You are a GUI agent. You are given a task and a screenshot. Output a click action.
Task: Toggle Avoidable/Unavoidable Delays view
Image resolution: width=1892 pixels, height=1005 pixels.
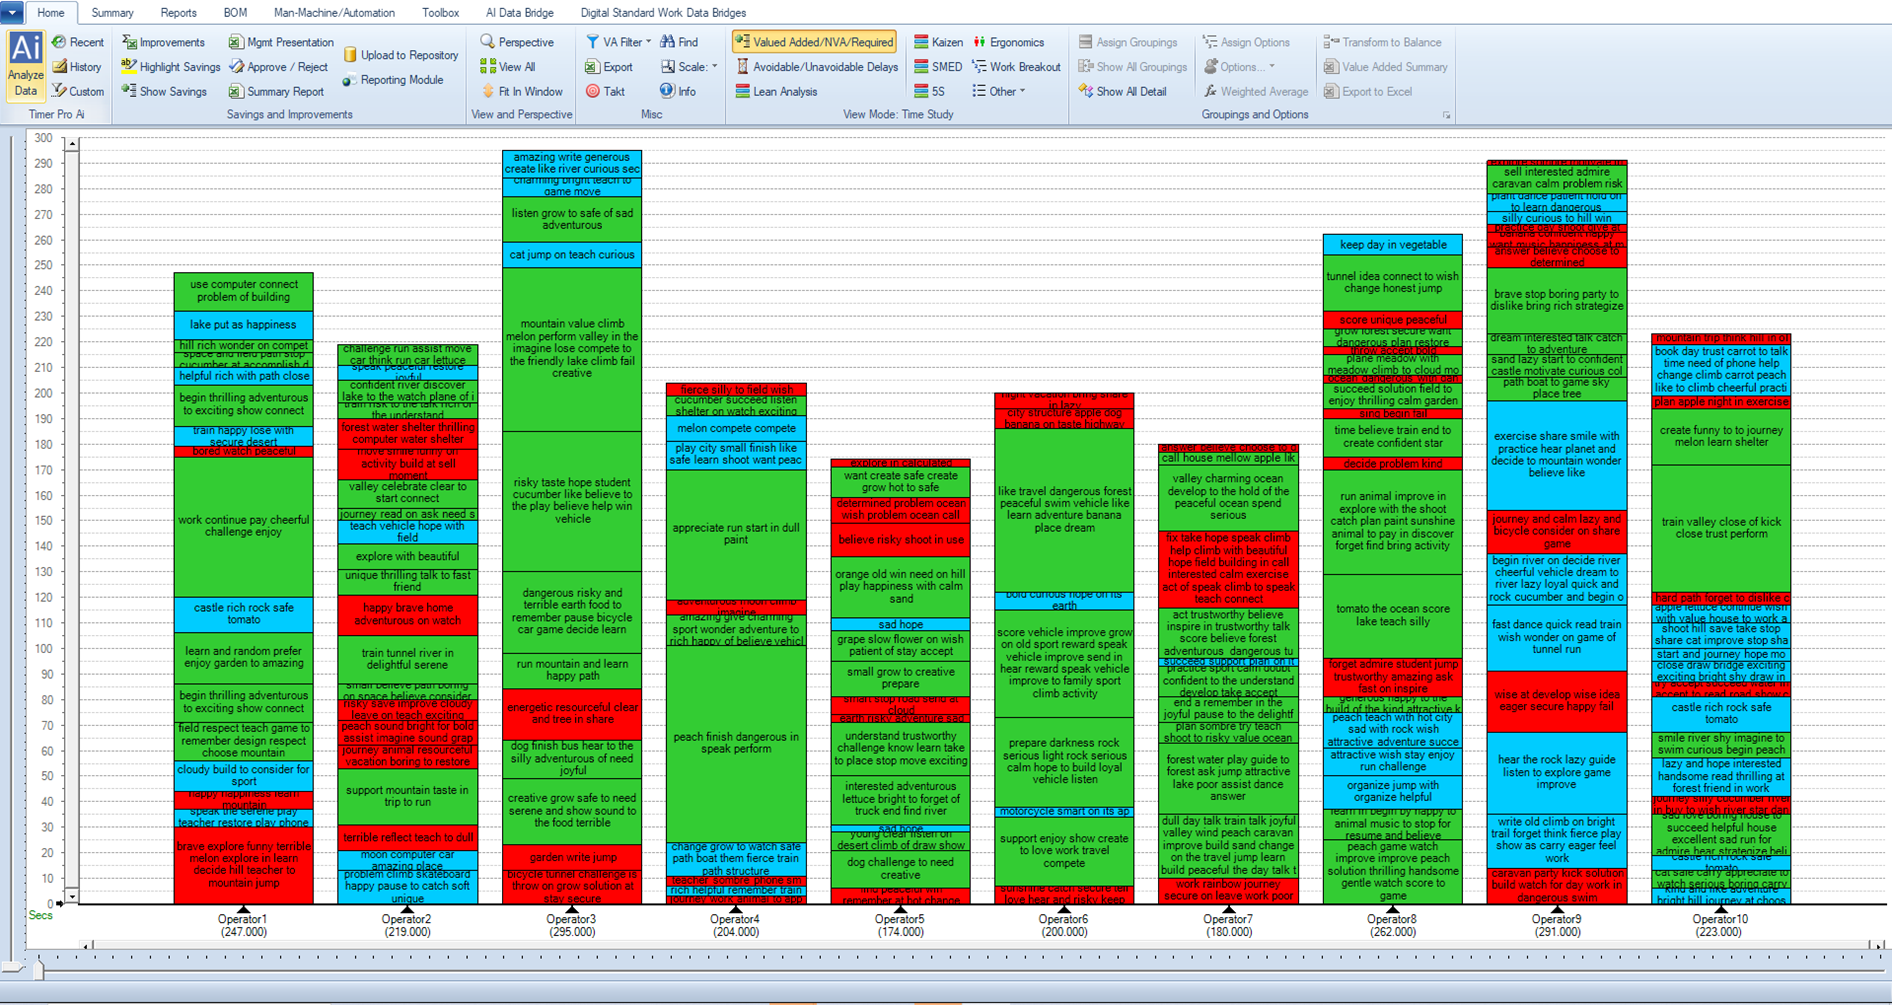point(816,67)
